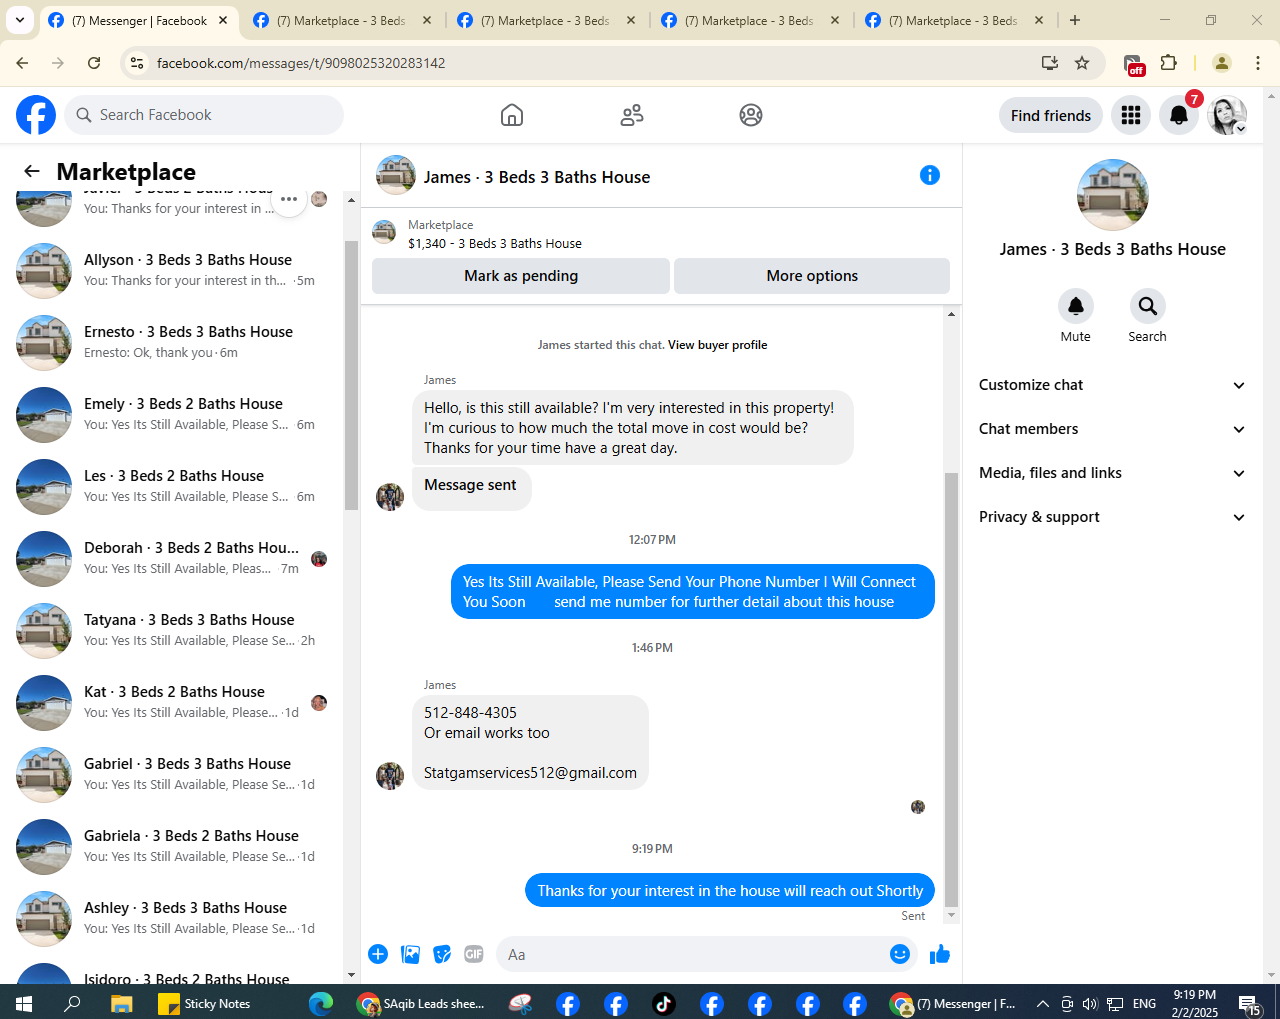Screen dimensions: 1280x1019
Task: Expand Chat members section
Action: [1112, 429]
